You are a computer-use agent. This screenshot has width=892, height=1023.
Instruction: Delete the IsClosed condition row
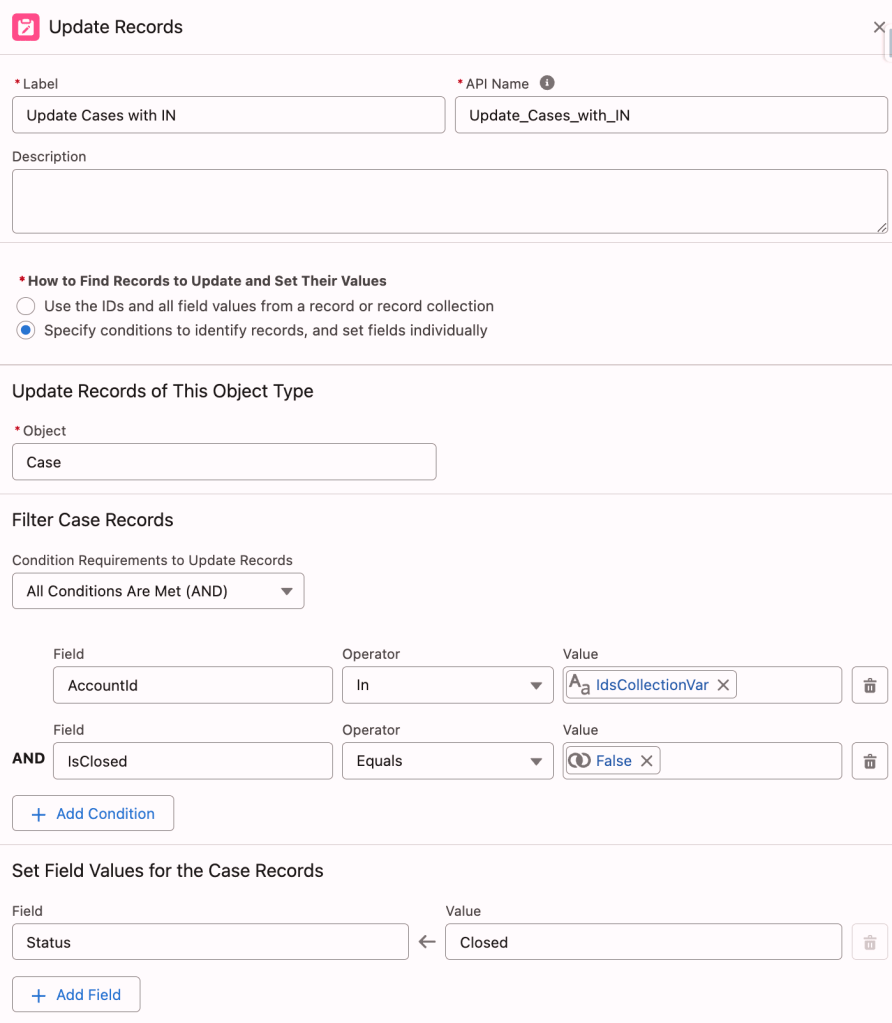pyautogui.click(x=869, y=761)
